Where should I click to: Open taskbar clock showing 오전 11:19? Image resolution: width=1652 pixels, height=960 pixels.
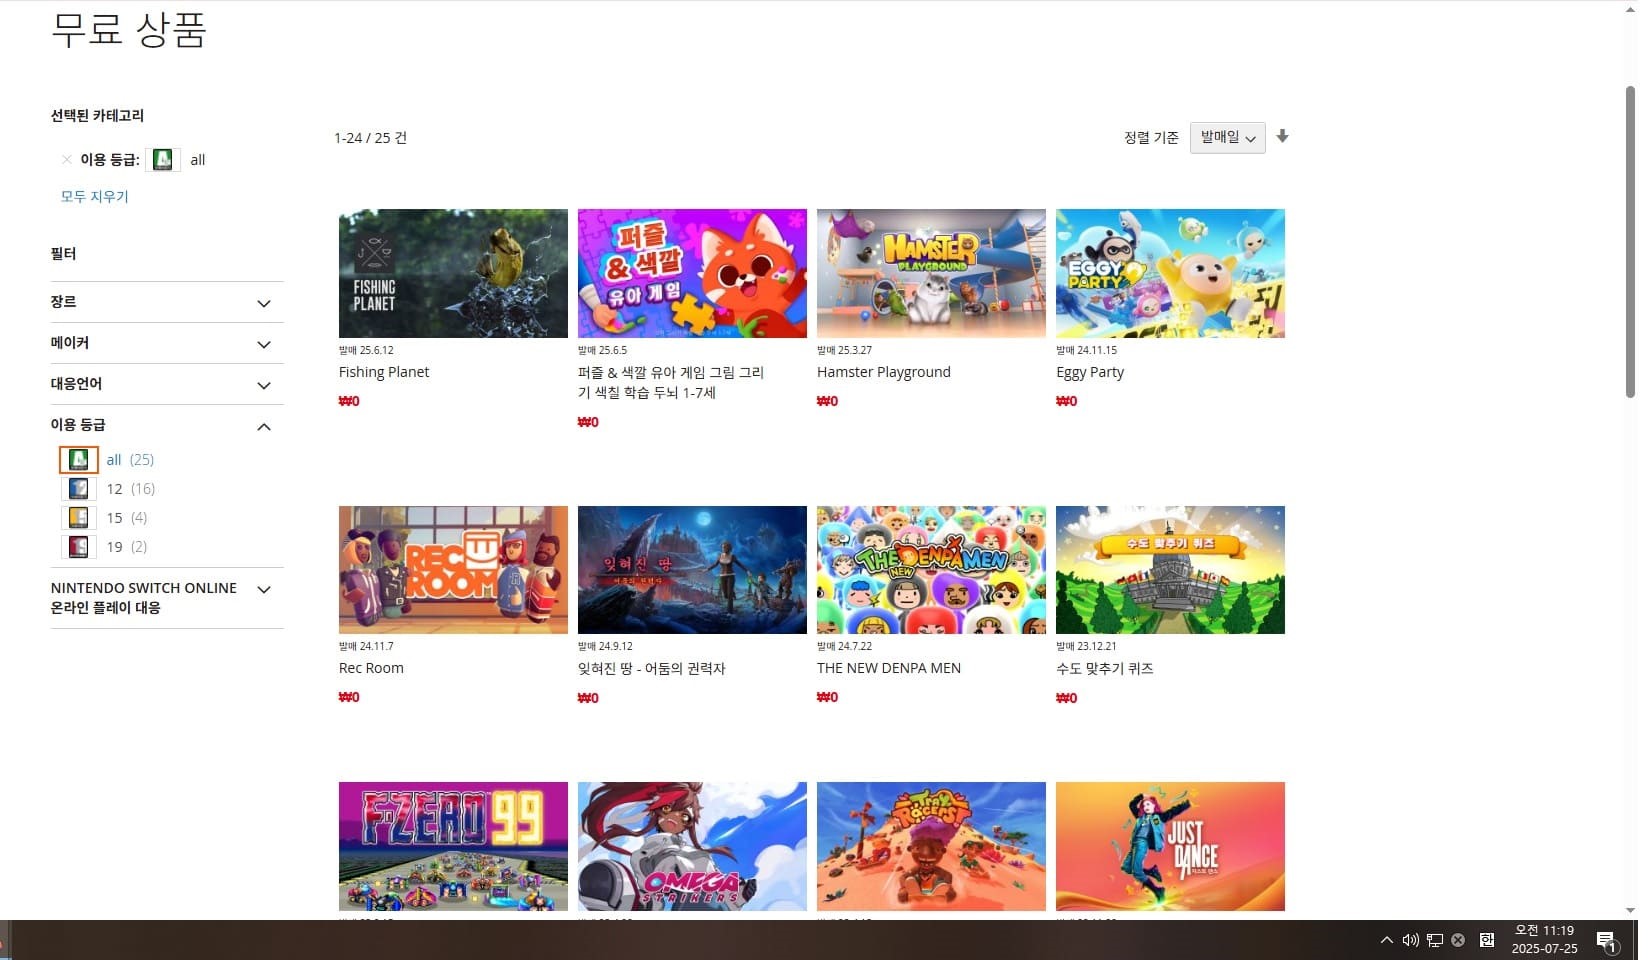pos(1544,940)
